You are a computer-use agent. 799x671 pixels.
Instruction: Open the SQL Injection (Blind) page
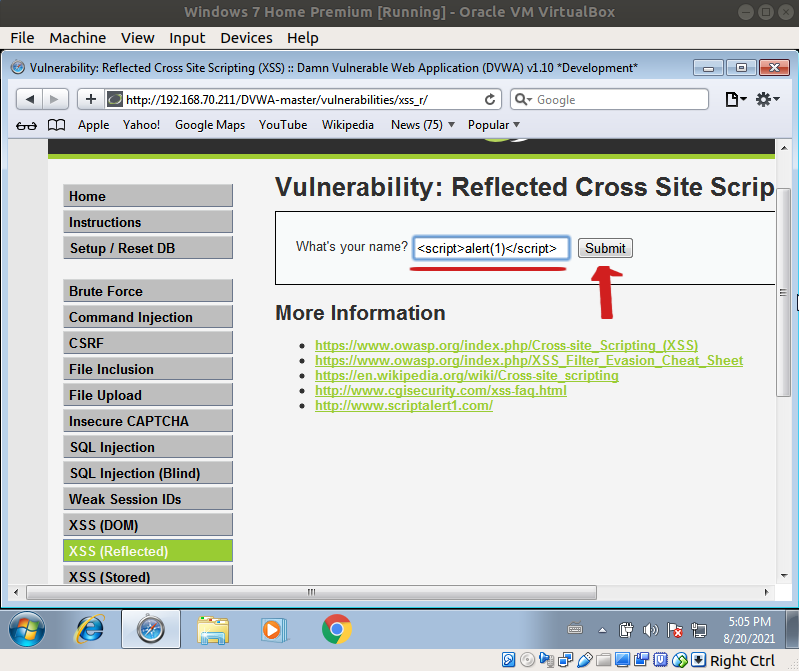(148, 473)
